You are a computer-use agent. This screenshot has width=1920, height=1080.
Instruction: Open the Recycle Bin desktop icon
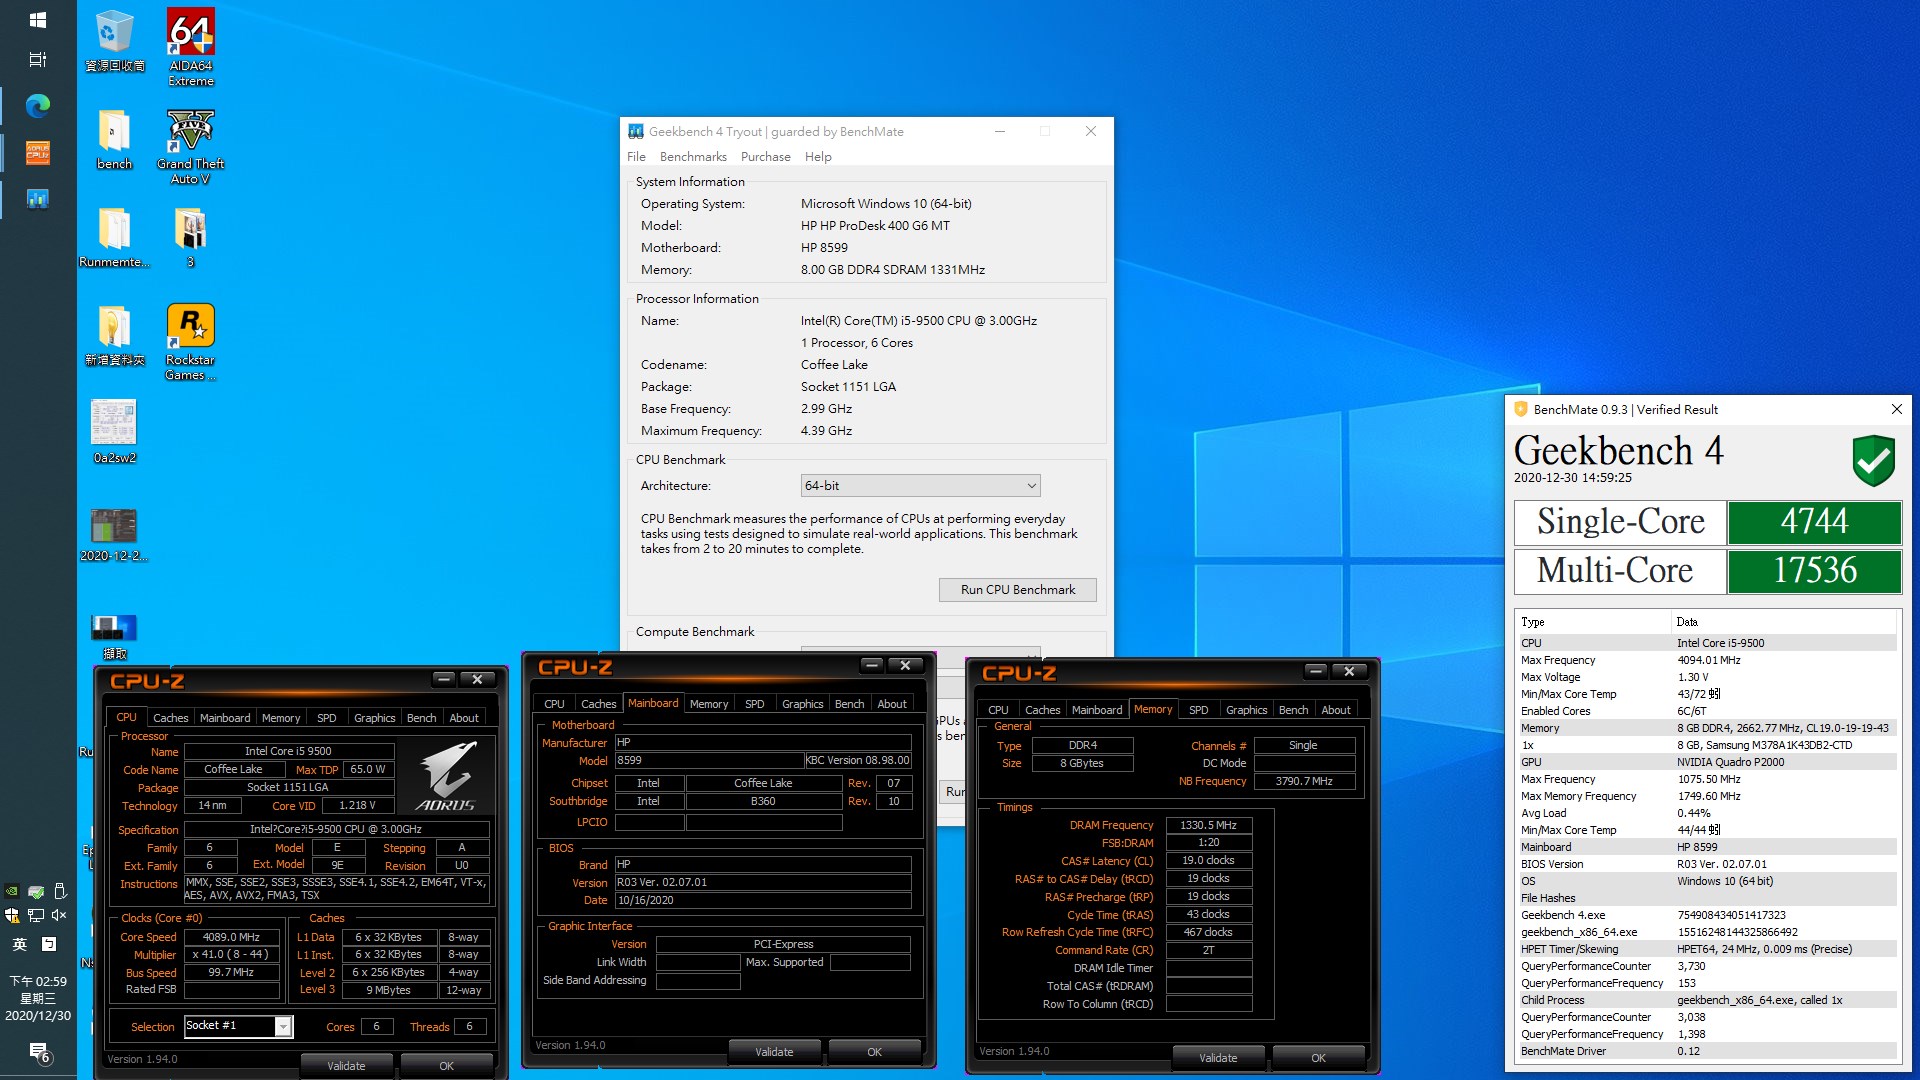(114, 42)
